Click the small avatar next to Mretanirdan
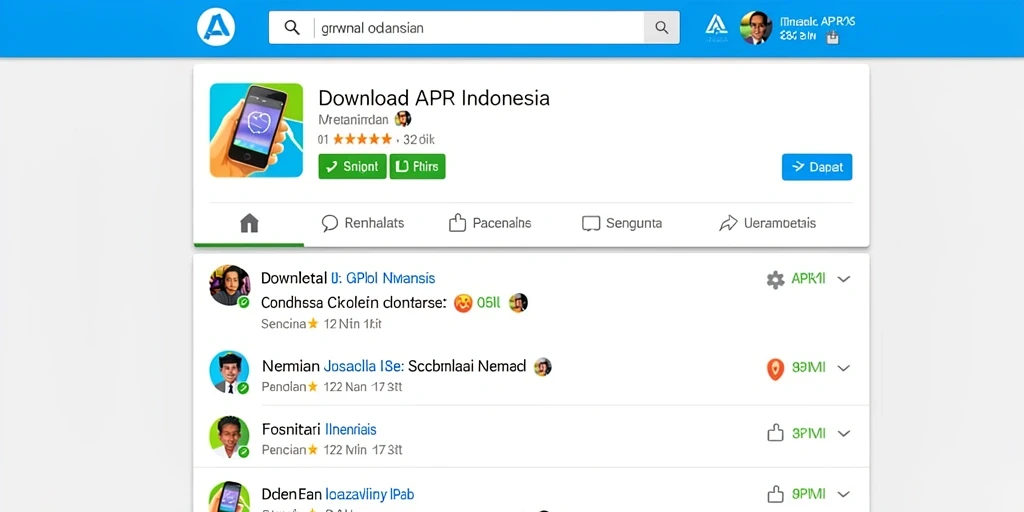 pyautogui.click(x=404, y=119)
